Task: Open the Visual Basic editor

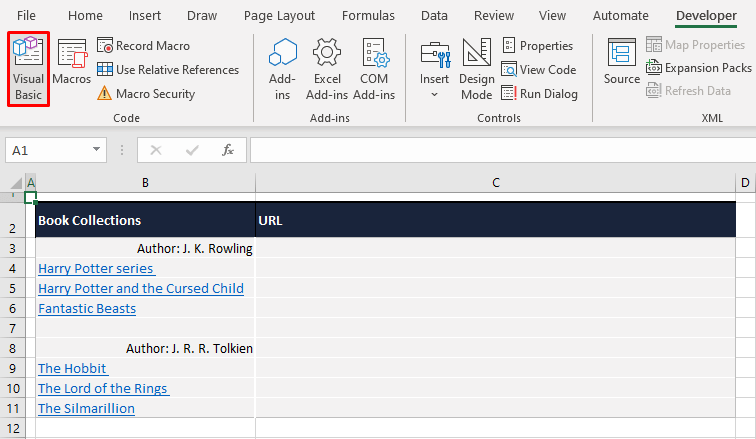Action: 28,69
